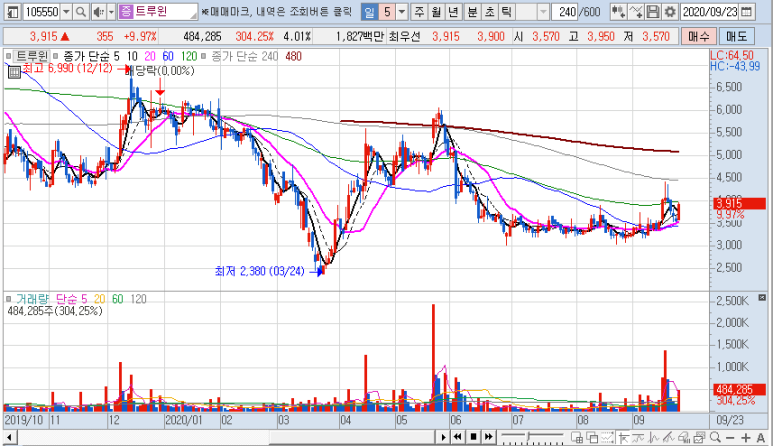Switch to tick period 틱
This screenshot has width=773, height=446.
(x=506, y=11)
